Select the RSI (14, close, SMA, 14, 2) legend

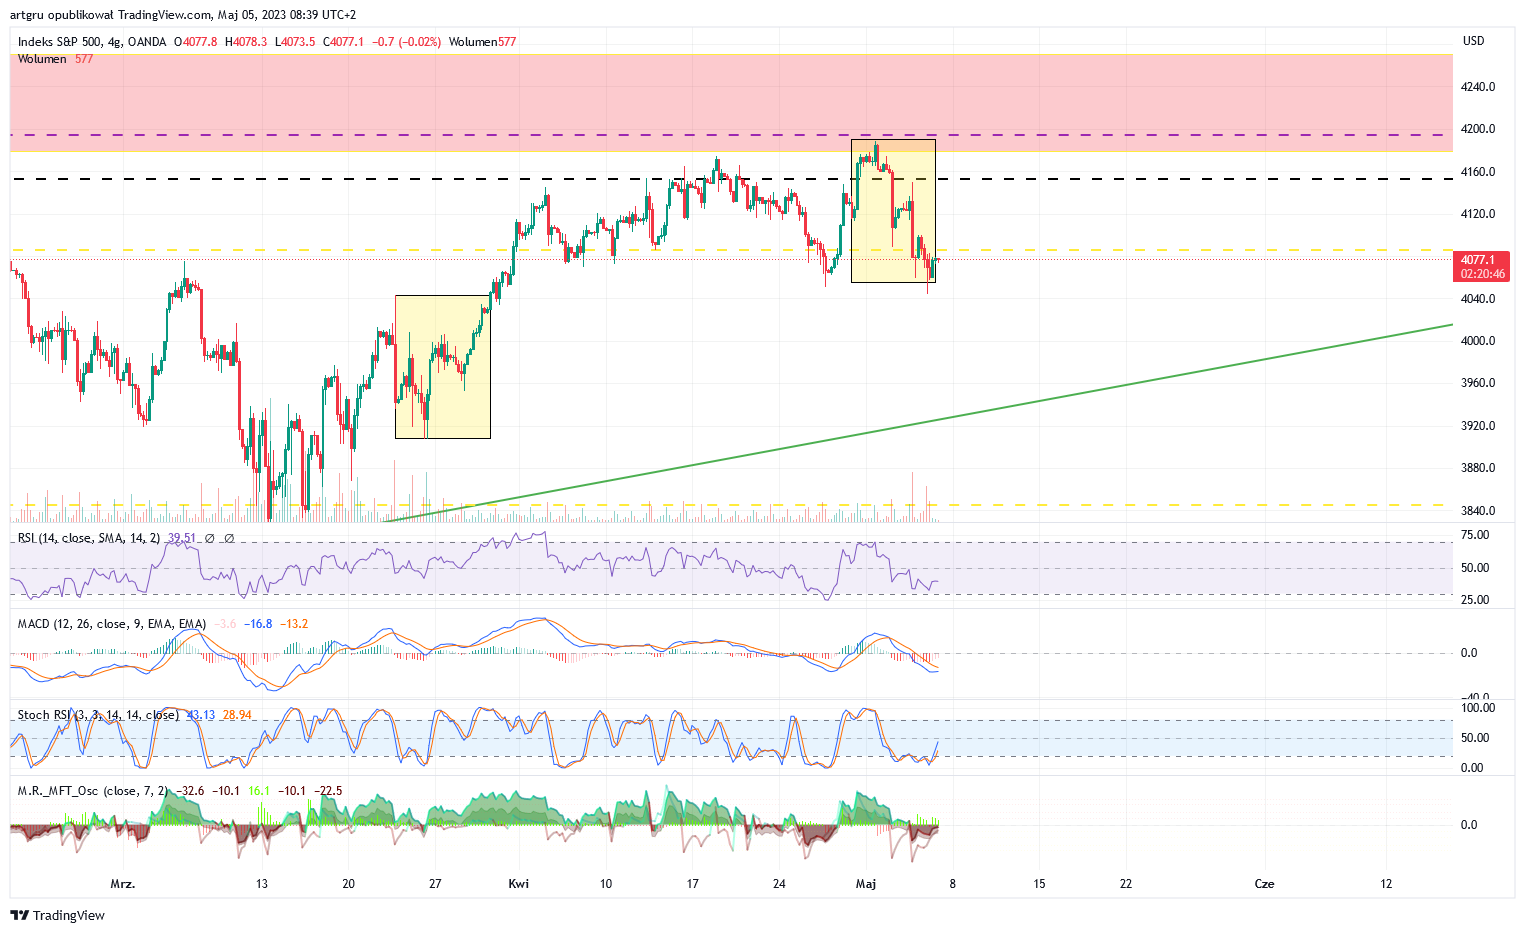(90, 538)
